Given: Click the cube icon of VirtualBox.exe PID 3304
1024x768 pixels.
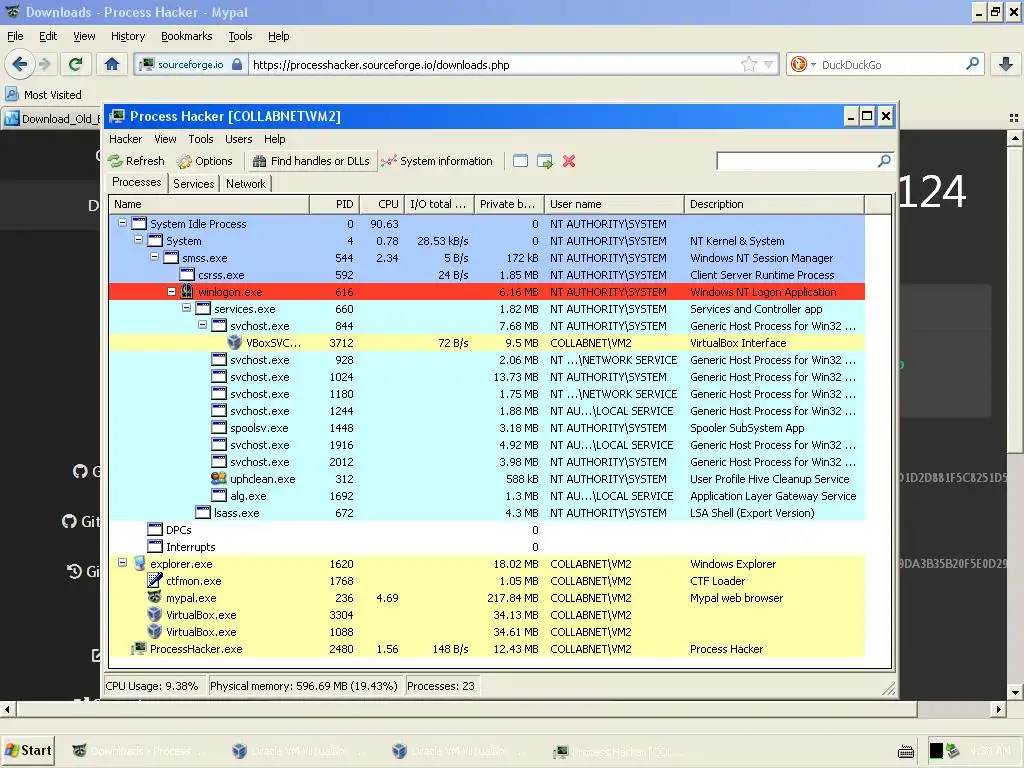Looking at the screenshot, I should (x=155, y=615).
